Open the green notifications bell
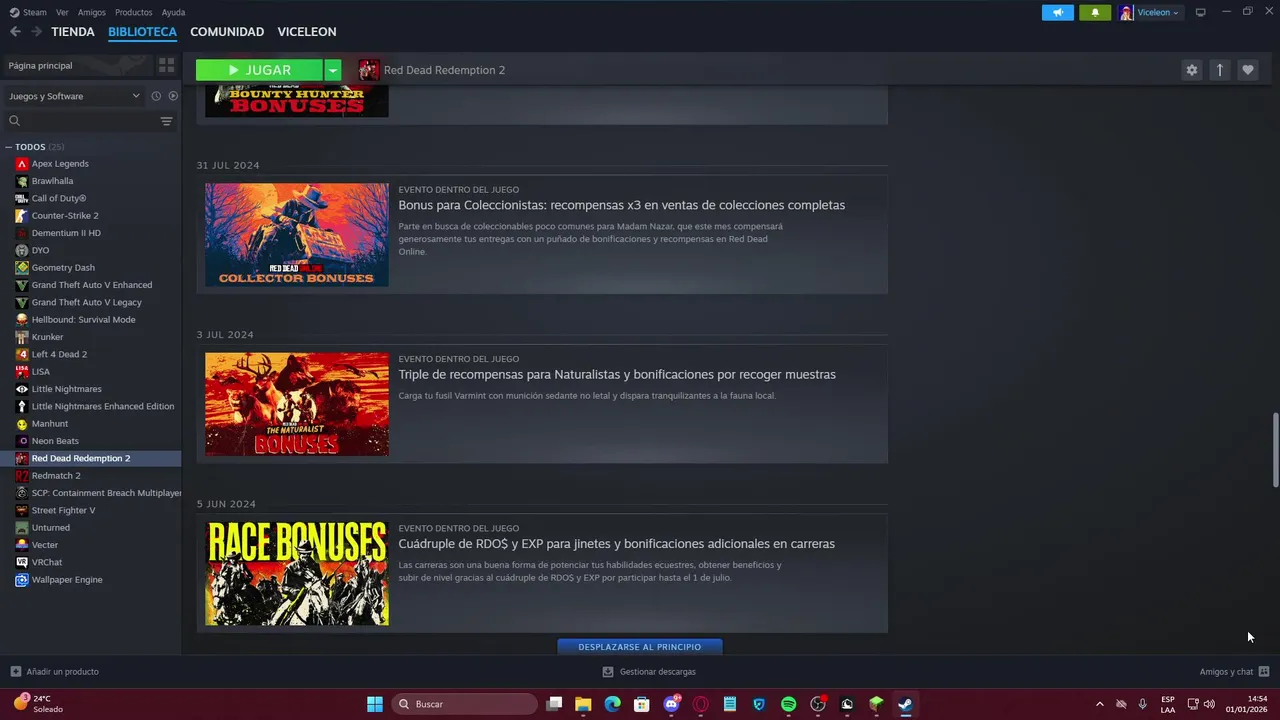The width and height of the screenshot is (1280, 720). pyautogui.click(x=1095, y=12)
